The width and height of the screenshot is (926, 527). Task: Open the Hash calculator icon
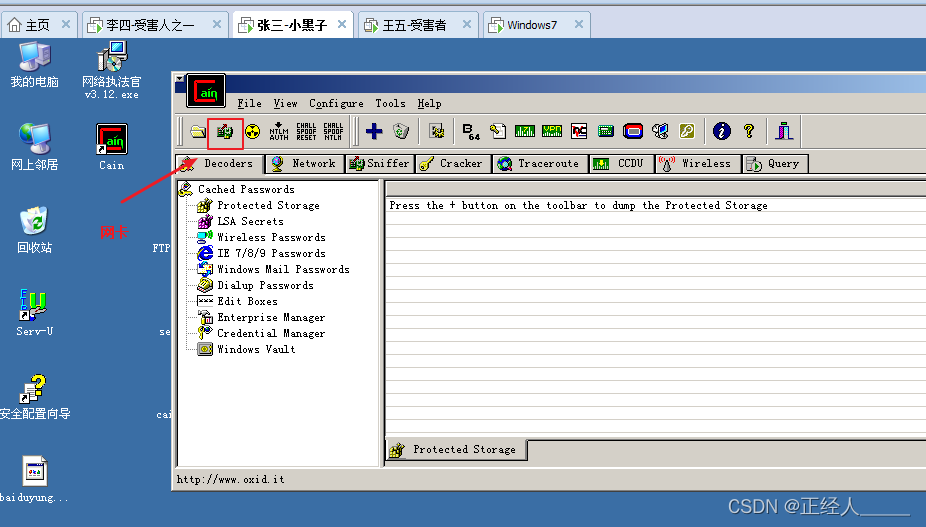(x=606, y=131)
